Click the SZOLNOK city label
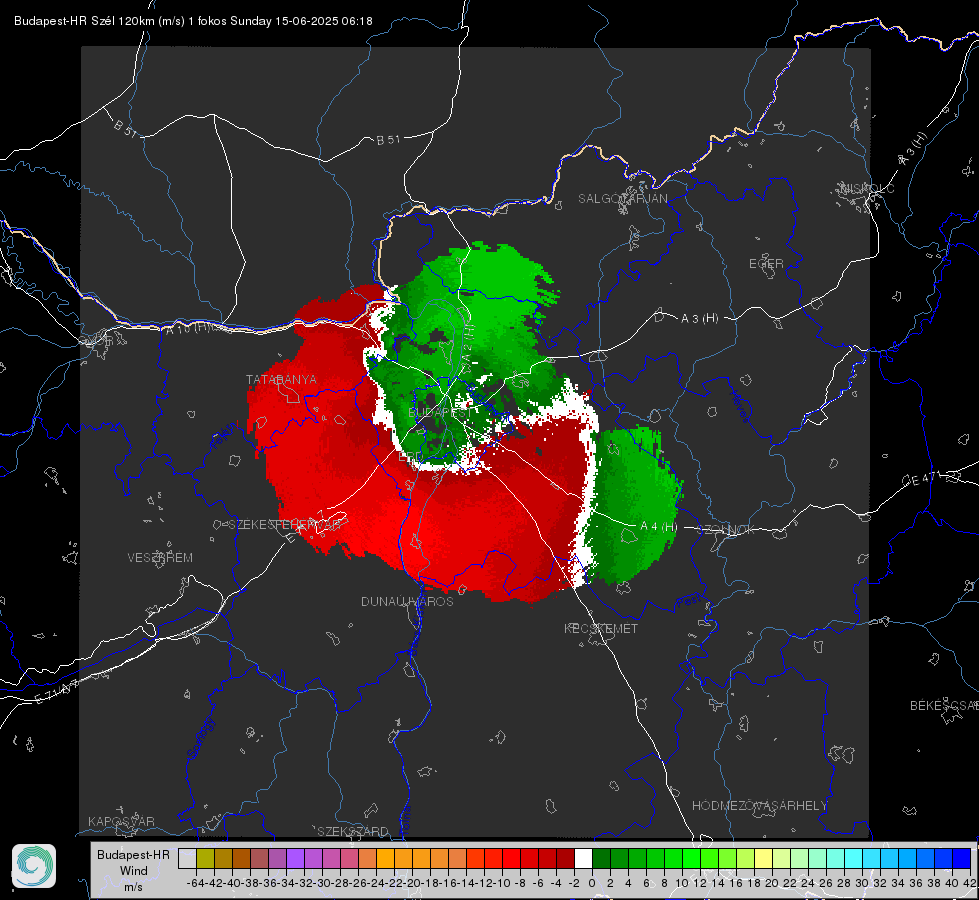The height and width of the screenshot is (900, 979). point(726,530)
